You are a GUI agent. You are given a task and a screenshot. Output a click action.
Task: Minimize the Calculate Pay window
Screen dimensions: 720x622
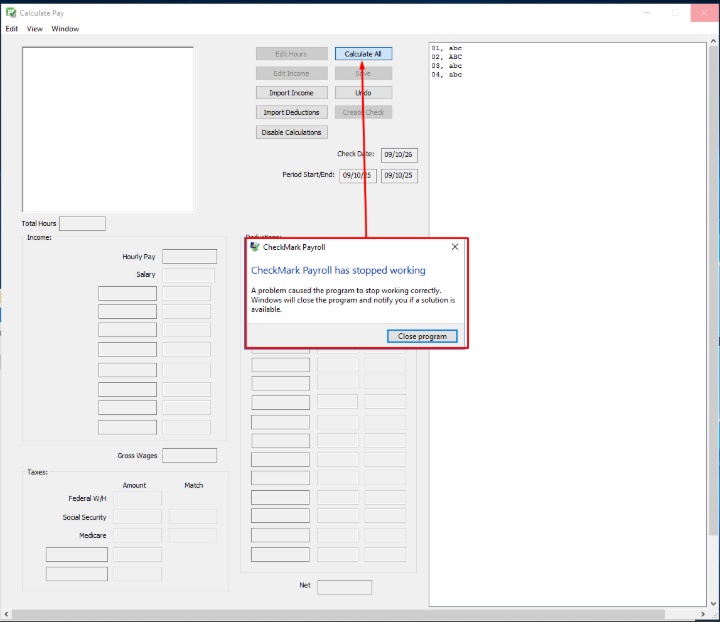[x=647, y=13]
